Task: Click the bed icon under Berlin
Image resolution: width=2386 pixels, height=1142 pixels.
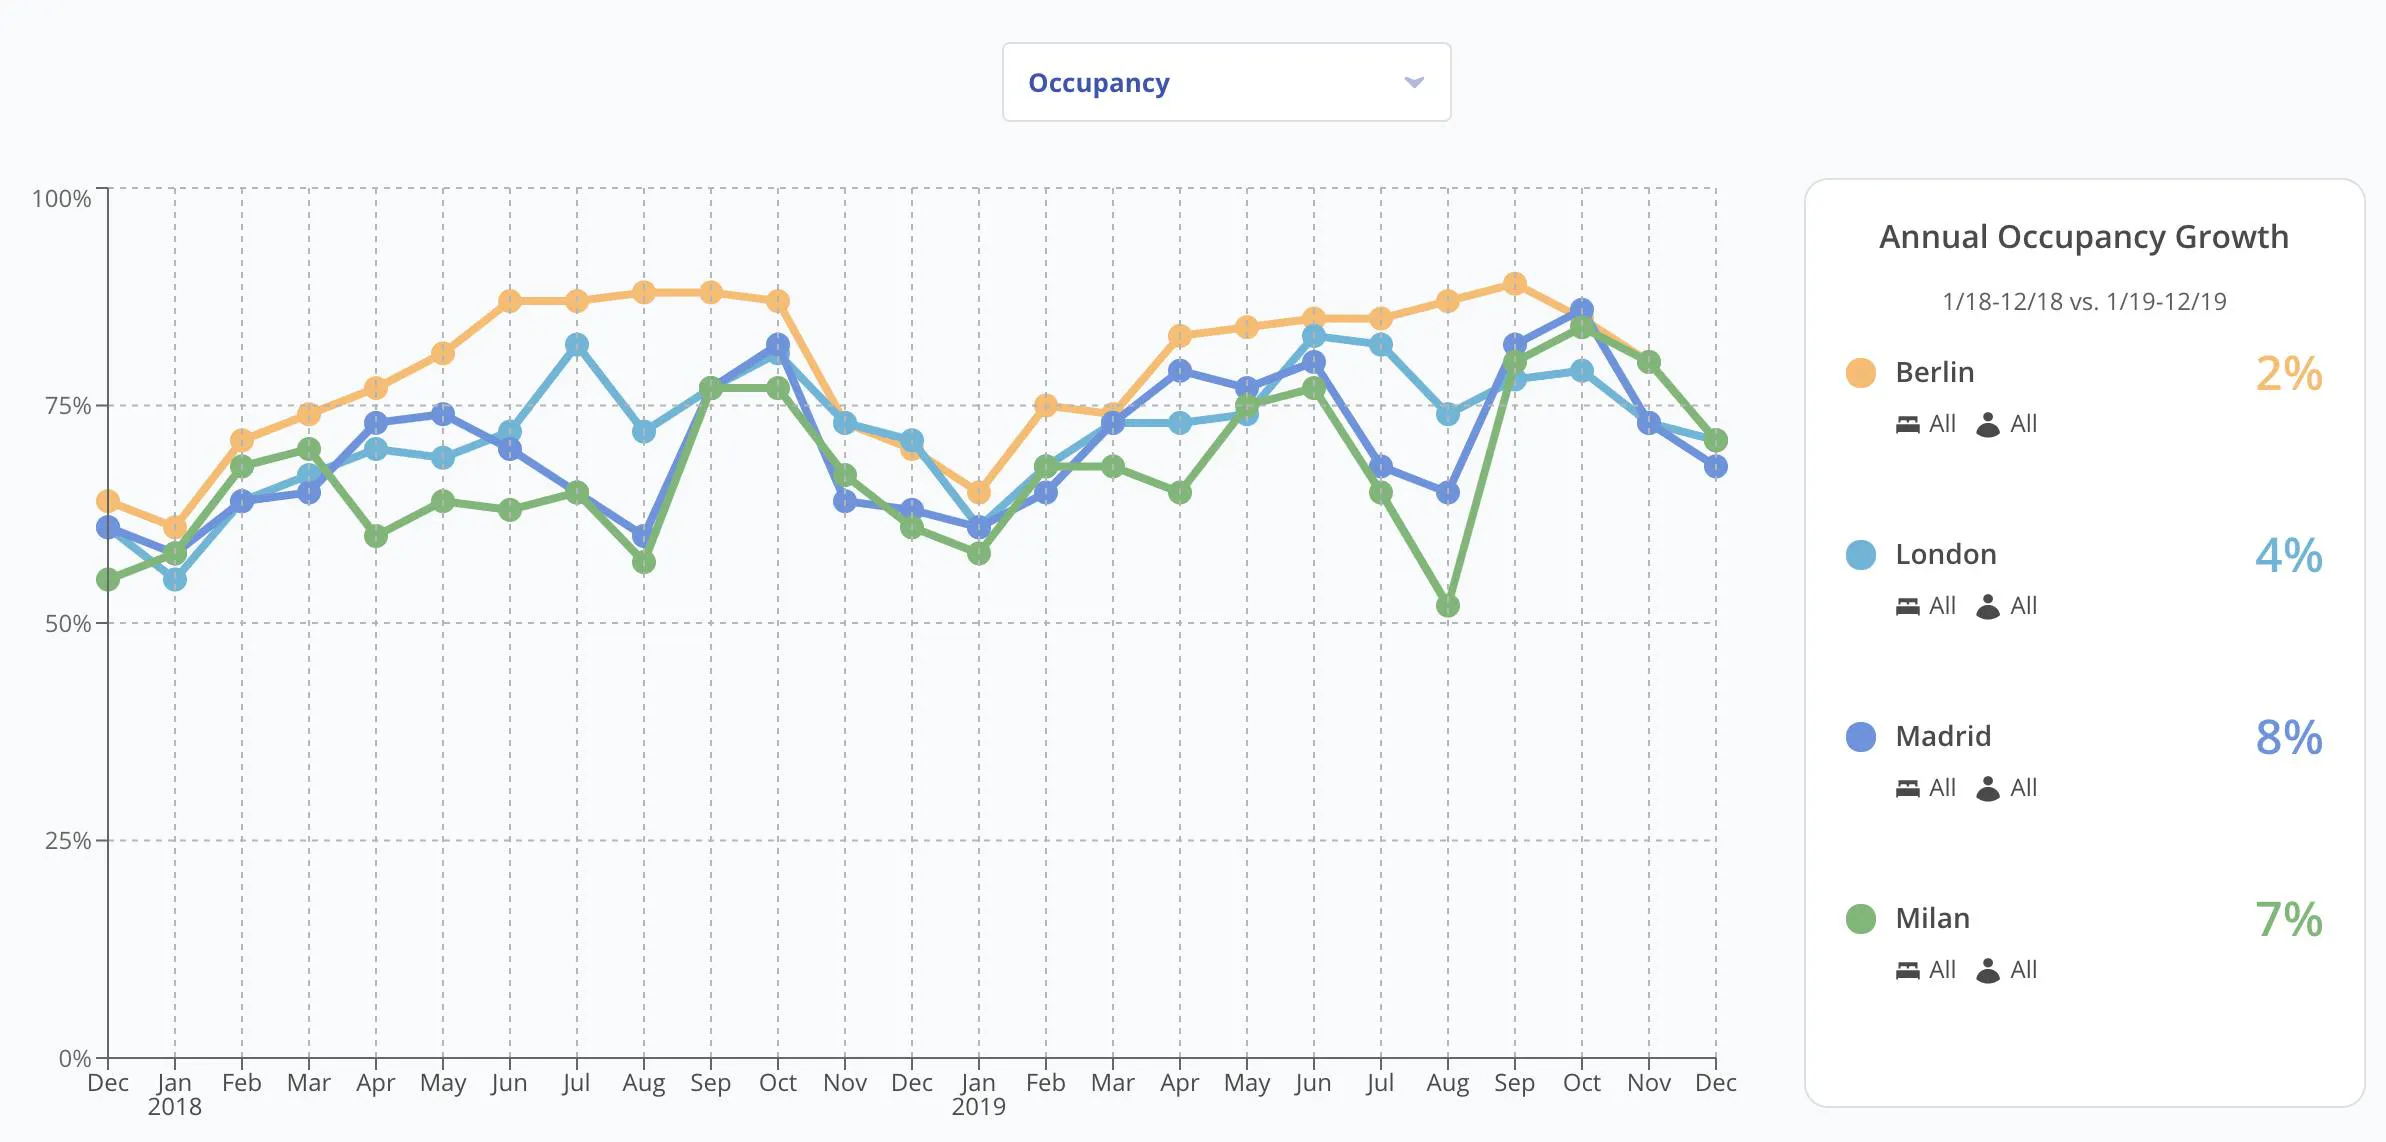Action: pyautogui.click(x=1907, y=425)
